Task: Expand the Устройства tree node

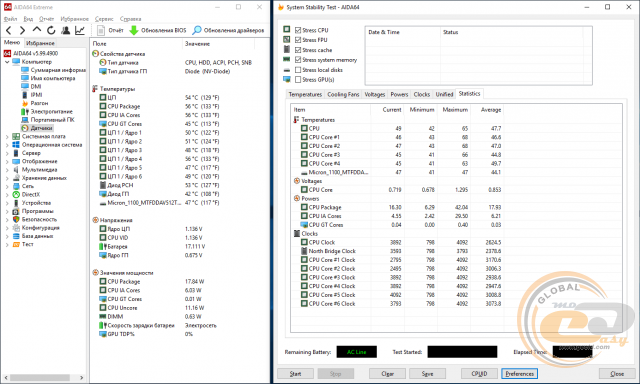Action: 7,203
